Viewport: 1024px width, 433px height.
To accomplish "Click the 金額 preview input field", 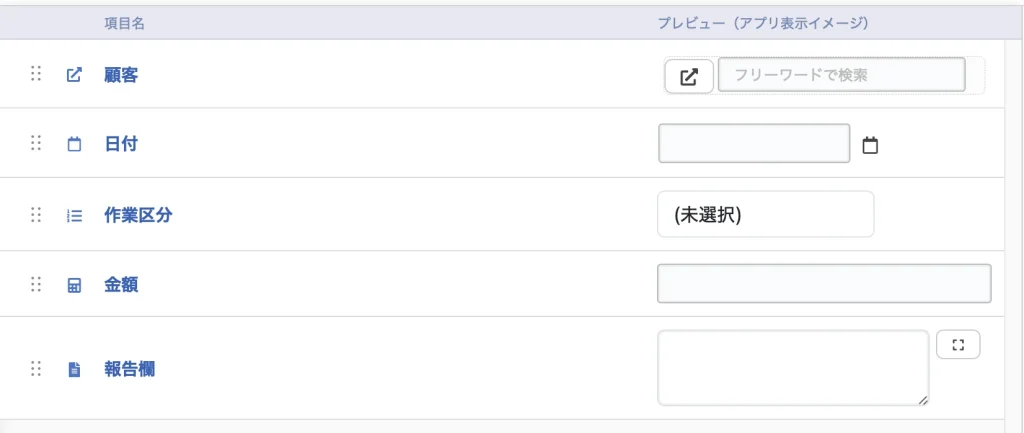I will pos(823,284).
